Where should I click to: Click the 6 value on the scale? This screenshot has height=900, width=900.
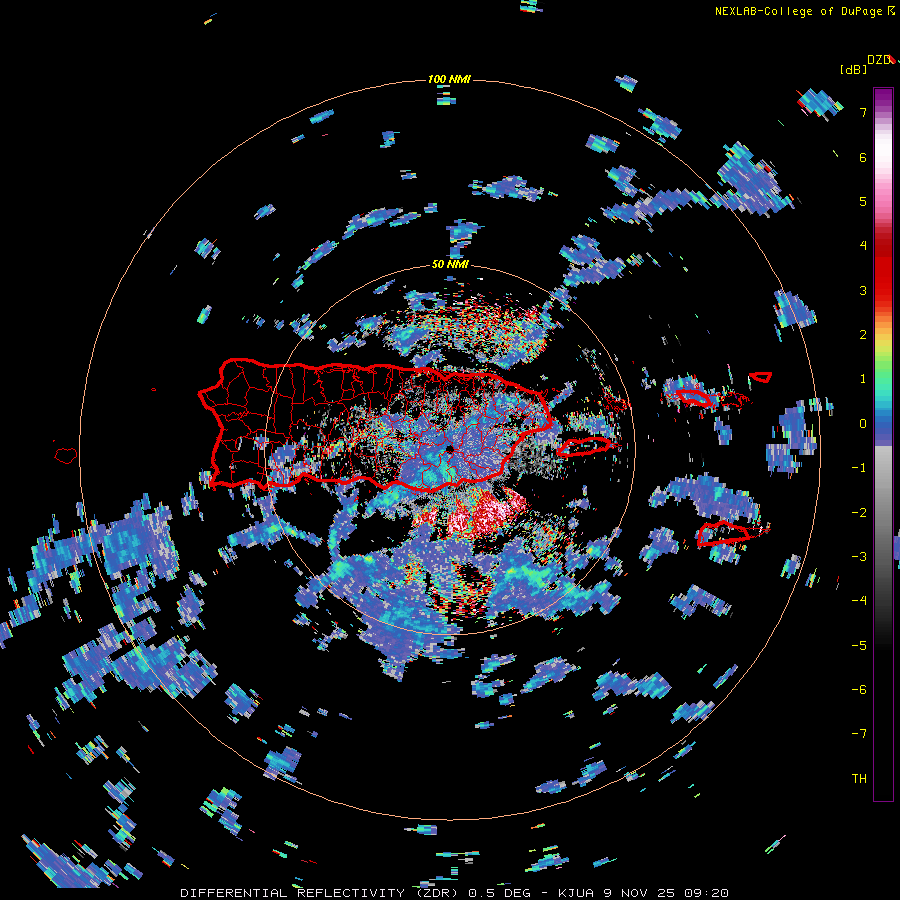click(x=863, y=157)
